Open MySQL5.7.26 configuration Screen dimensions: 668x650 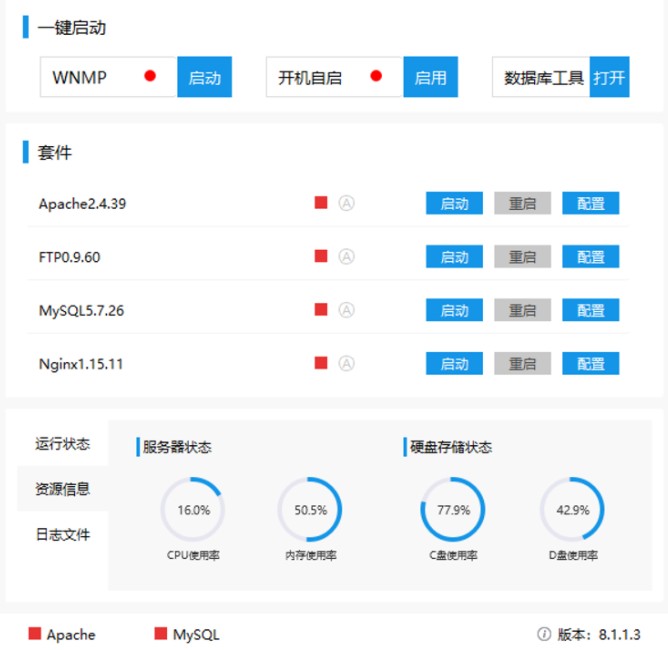pos(590,310)
